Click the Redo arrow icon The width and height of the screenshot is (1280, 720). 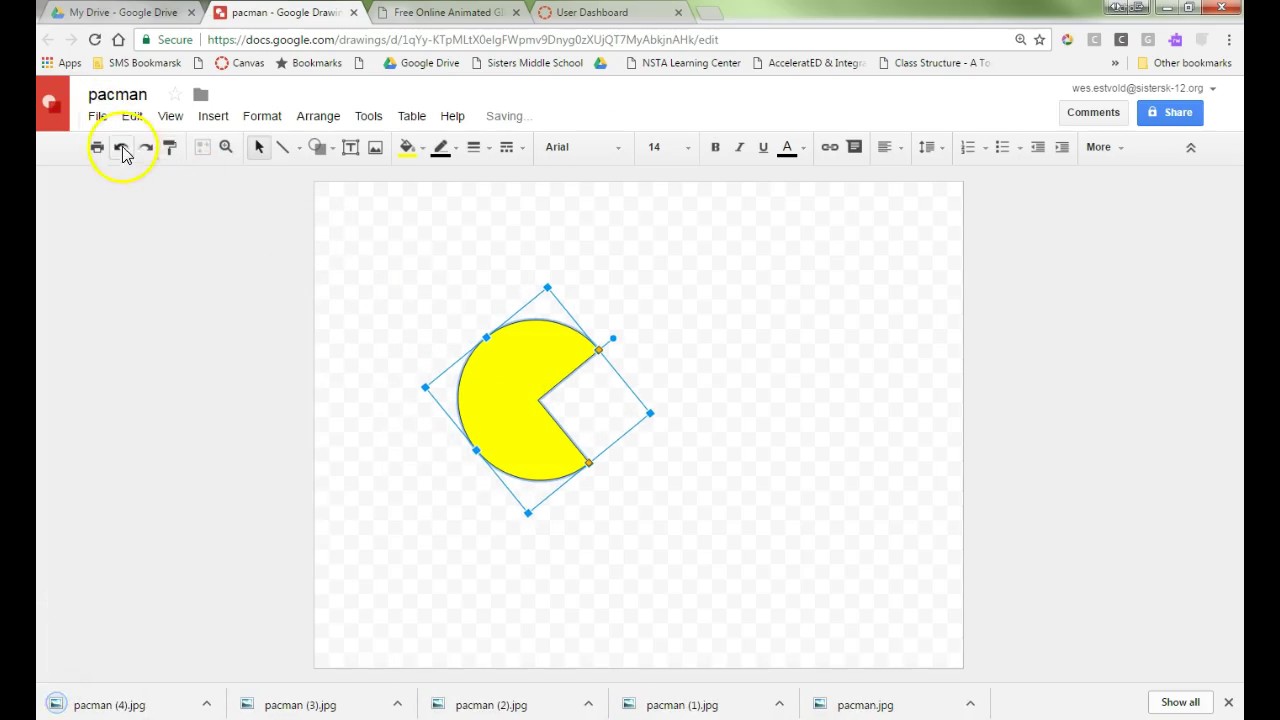coord(146,147)
